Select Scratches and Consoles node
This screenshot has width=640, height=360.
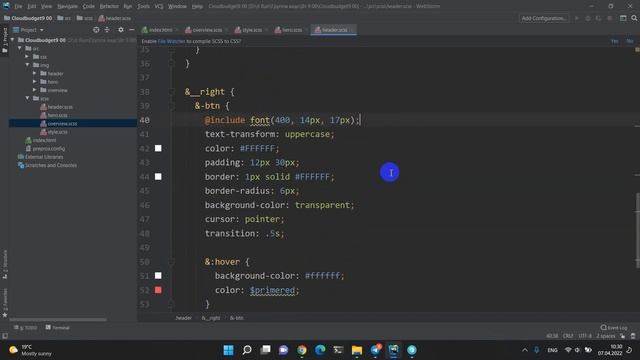click(x=47, y=165)
